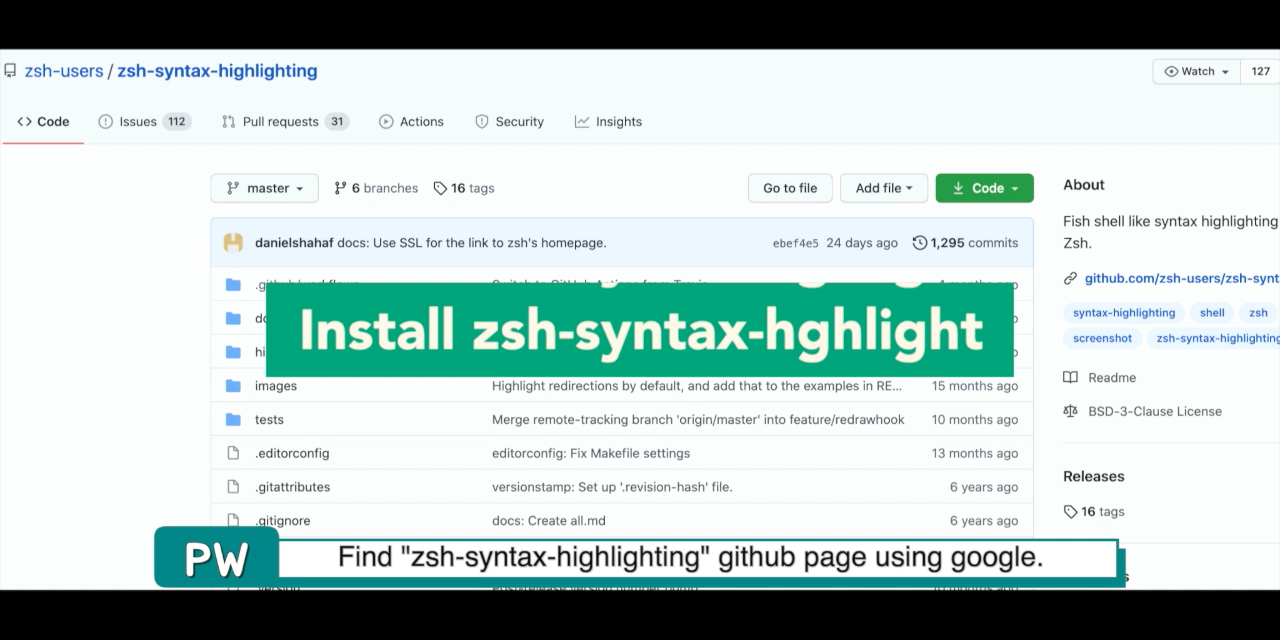Select the zsh topic tag
Viewport: 1280px width, 640px height.
pyautogui.click(x=1258, y=313)
